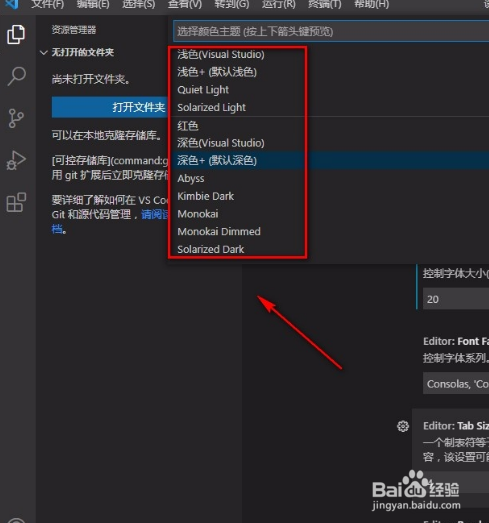Image resolution: width=489 pixels, height=523 pixels.
Task: Follow the 请阅读 documentation link
Action: click(x=154, y=214)
